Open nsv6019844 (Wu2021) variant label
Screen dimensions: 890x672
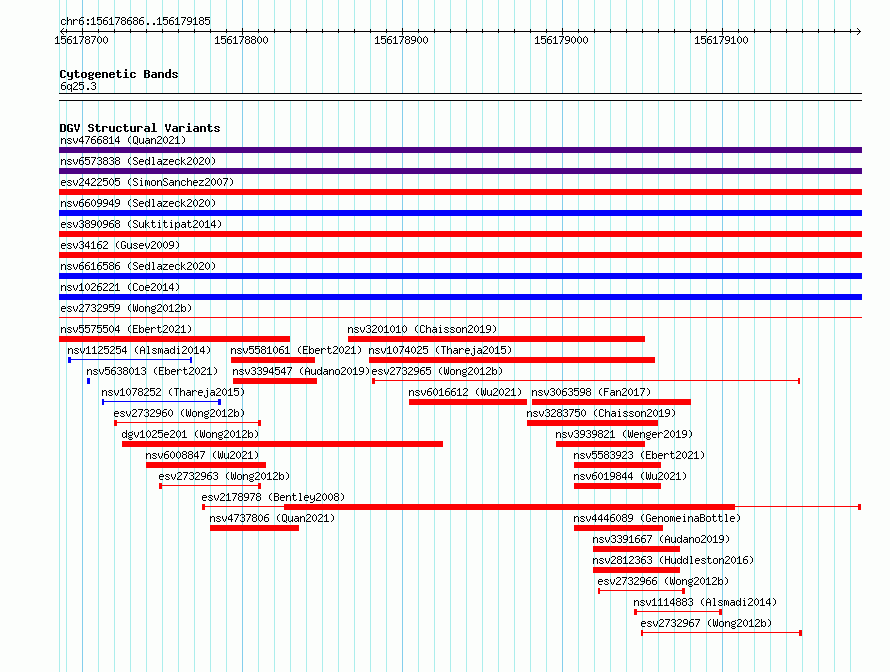(x=630, y=476)
